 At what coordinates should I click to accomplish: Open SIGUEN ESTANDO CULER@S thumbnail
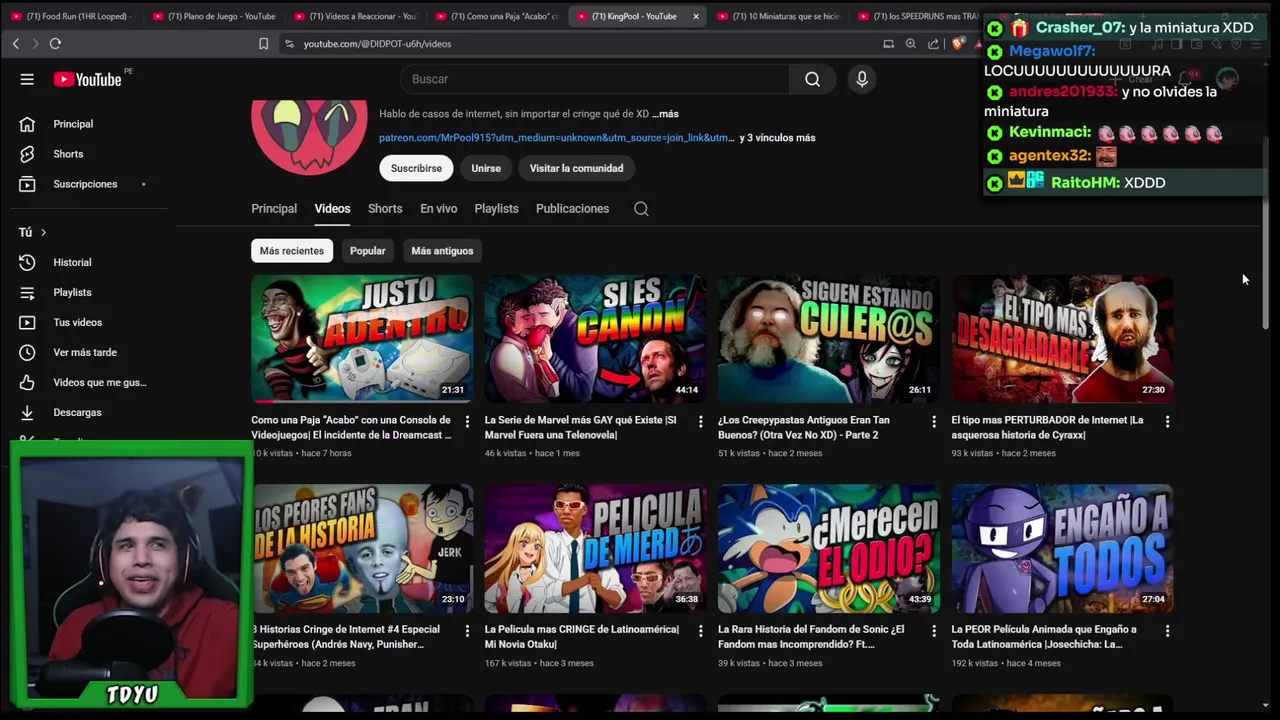pos(829,339)
